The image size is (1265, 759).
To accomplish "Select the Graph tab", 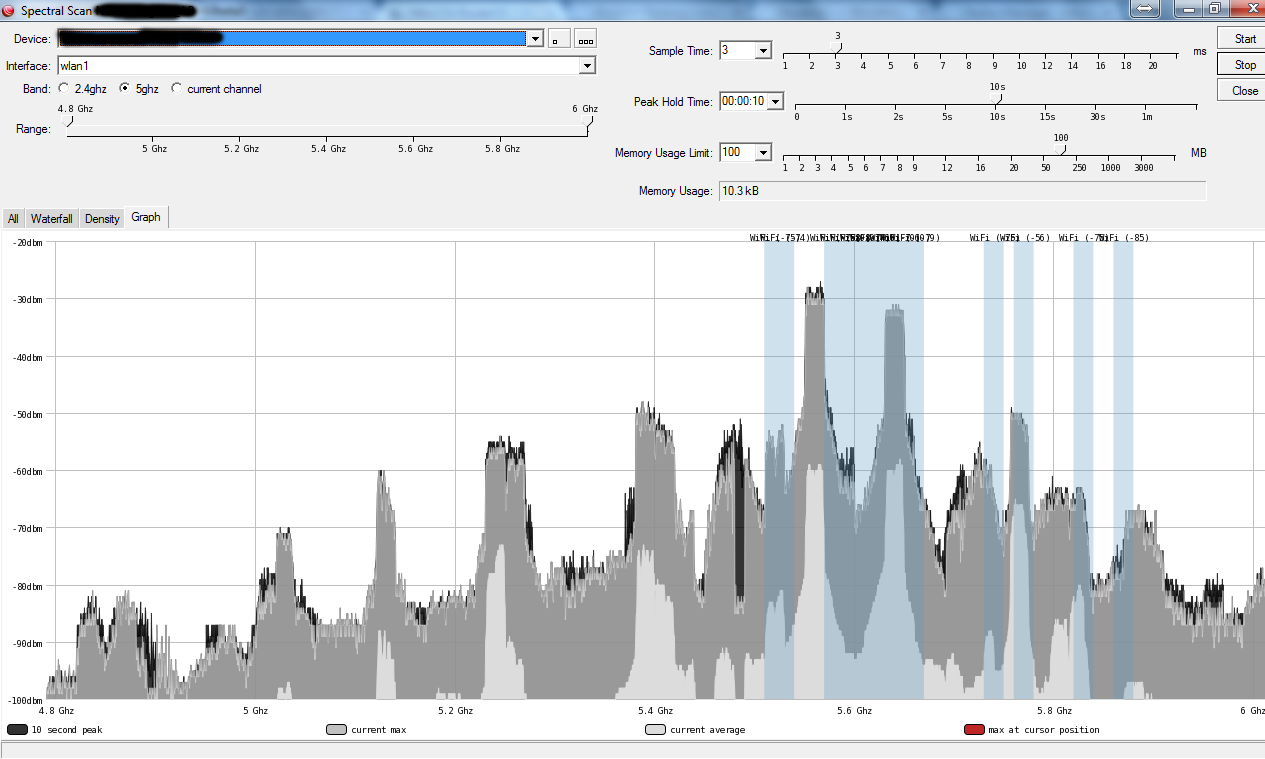I will point(146,217).
